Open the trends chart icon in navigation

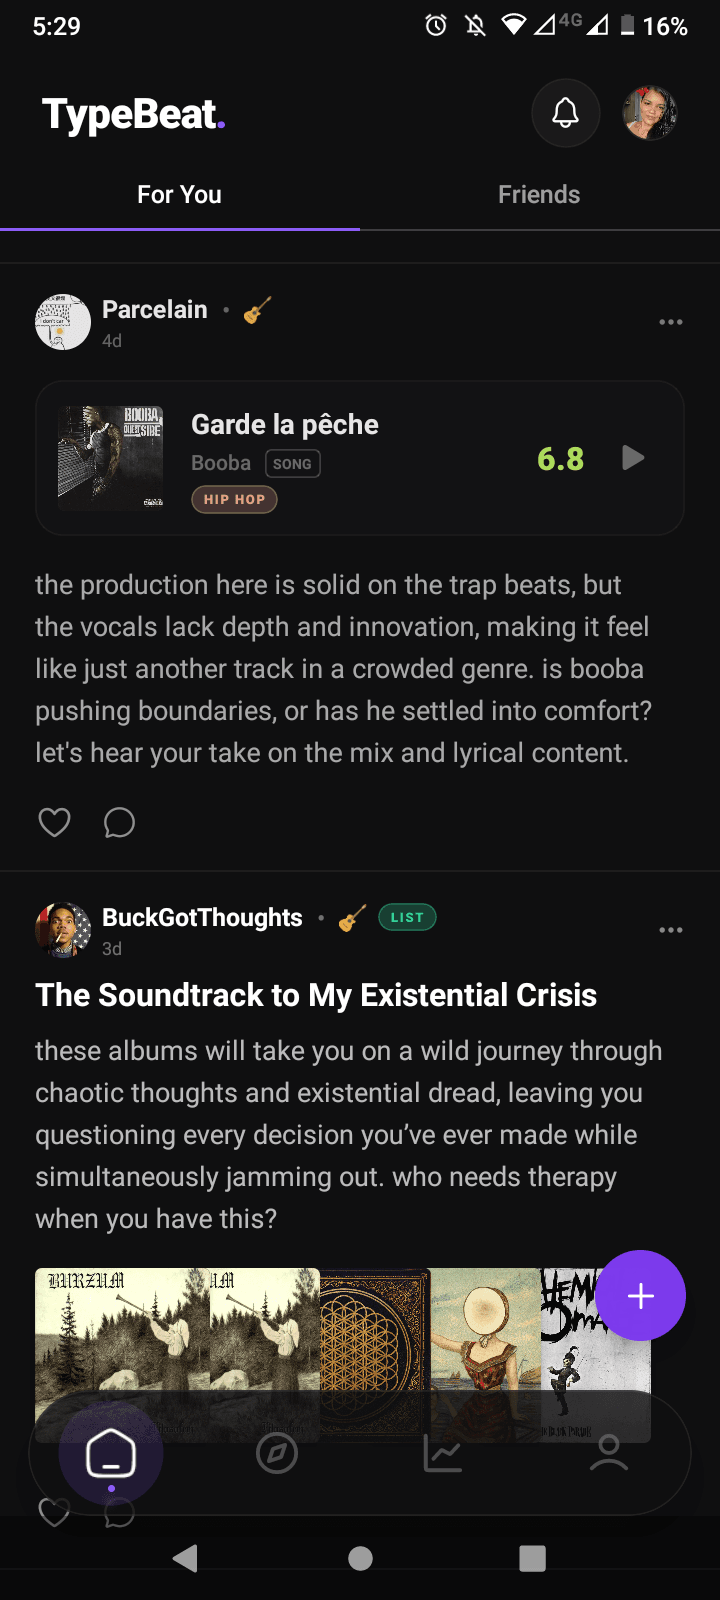[443, 1454]
